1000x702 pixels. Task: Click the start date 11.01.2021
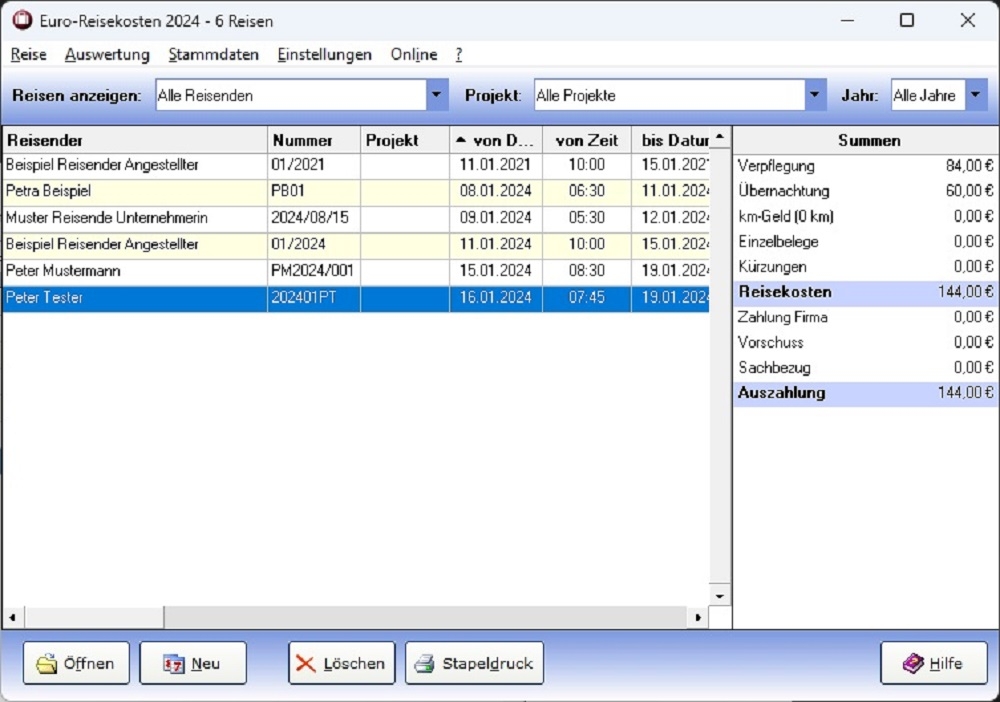(x=496, y=165)
